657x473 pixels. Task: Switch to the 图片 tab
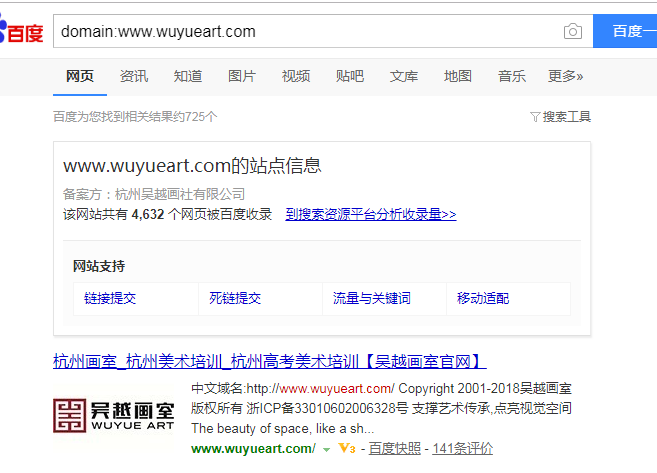pyautogui.click(x=242, y=76)
